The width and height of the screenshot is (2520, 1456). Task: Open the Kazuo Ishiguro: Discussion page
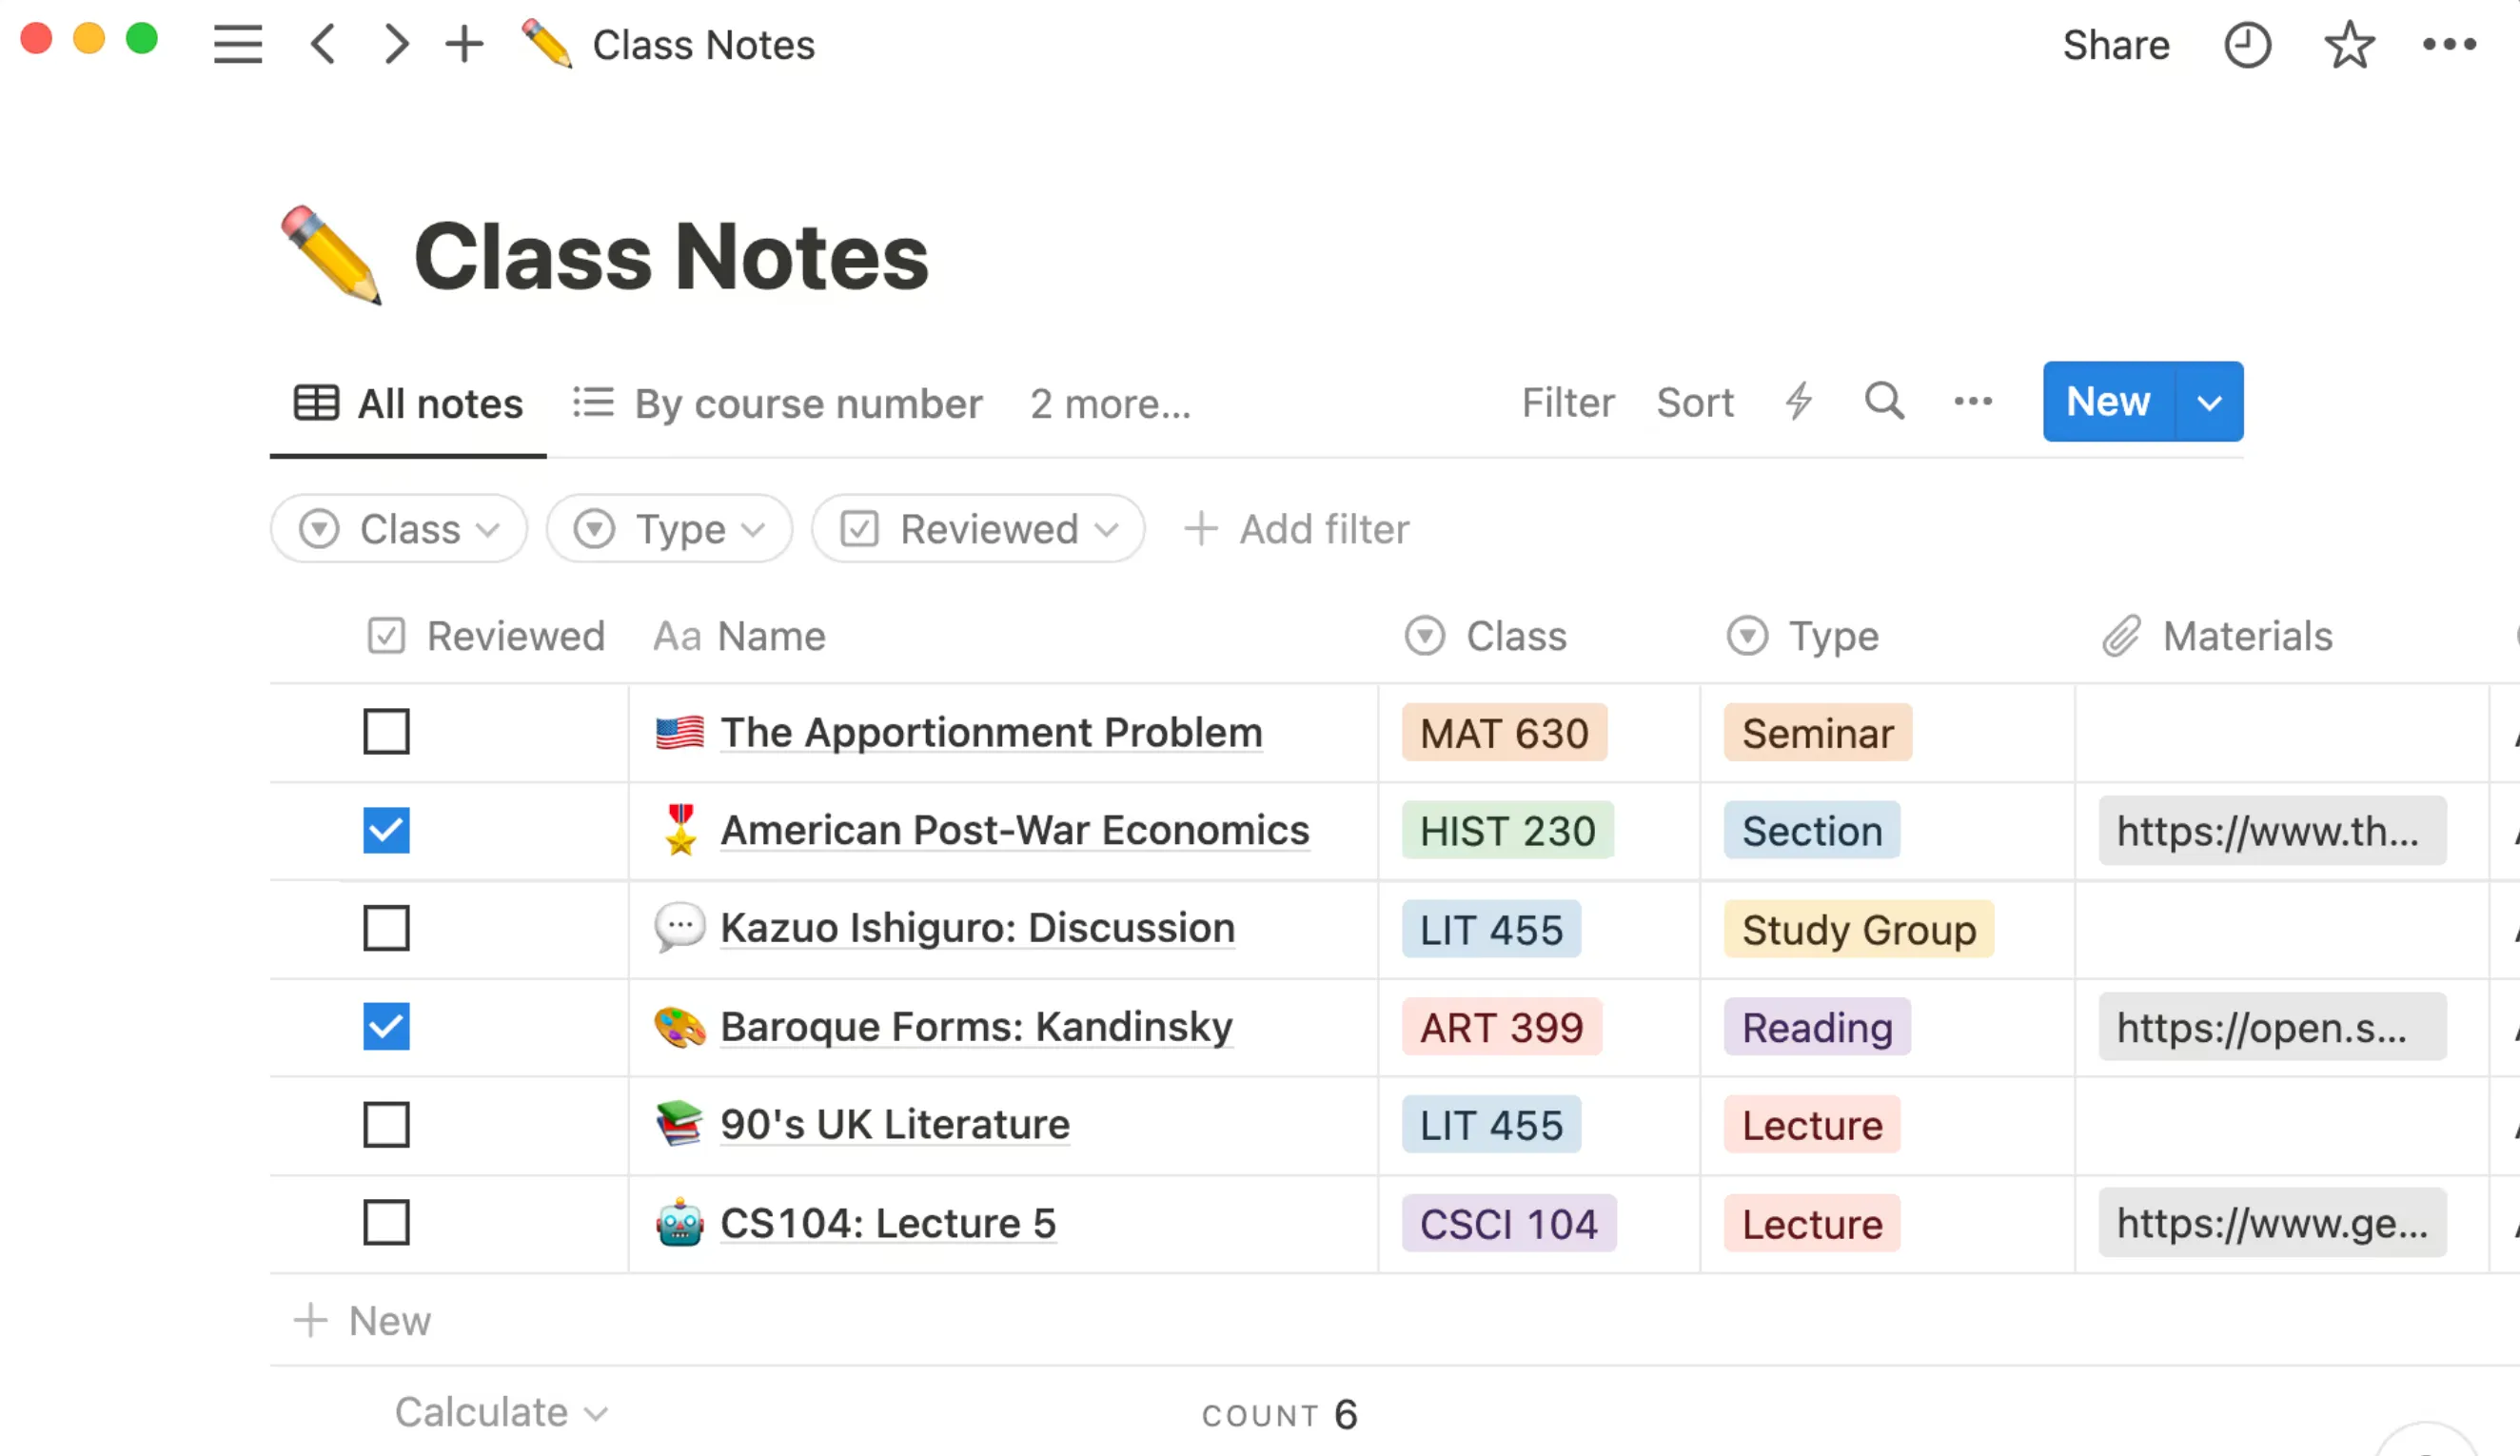[x=977, y=928]
